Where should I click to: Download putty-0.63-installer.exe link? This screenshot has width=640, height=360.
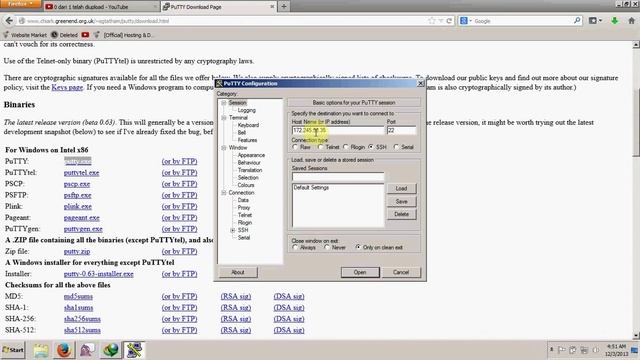(x=98, y=274)
